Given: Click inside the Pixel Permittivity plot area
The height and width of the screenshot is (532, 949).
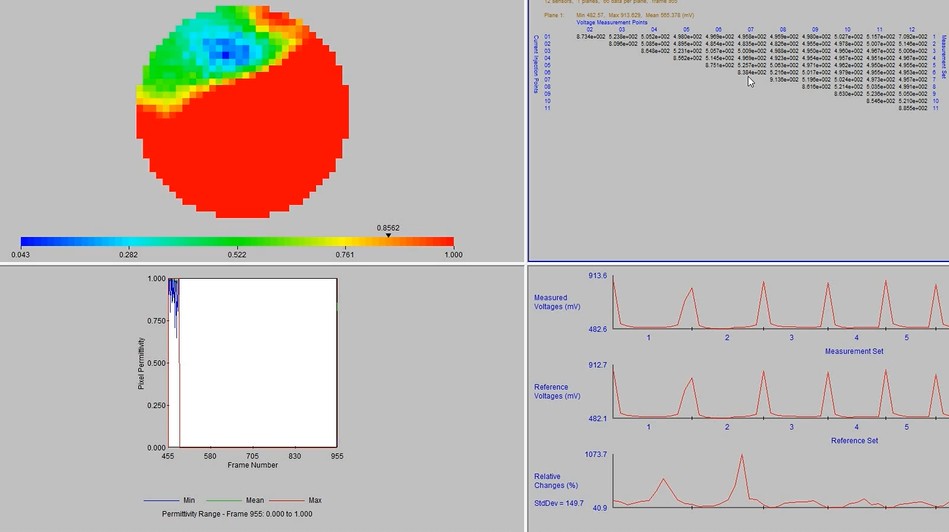Looking at the screenshot, I should click(252, 363).
